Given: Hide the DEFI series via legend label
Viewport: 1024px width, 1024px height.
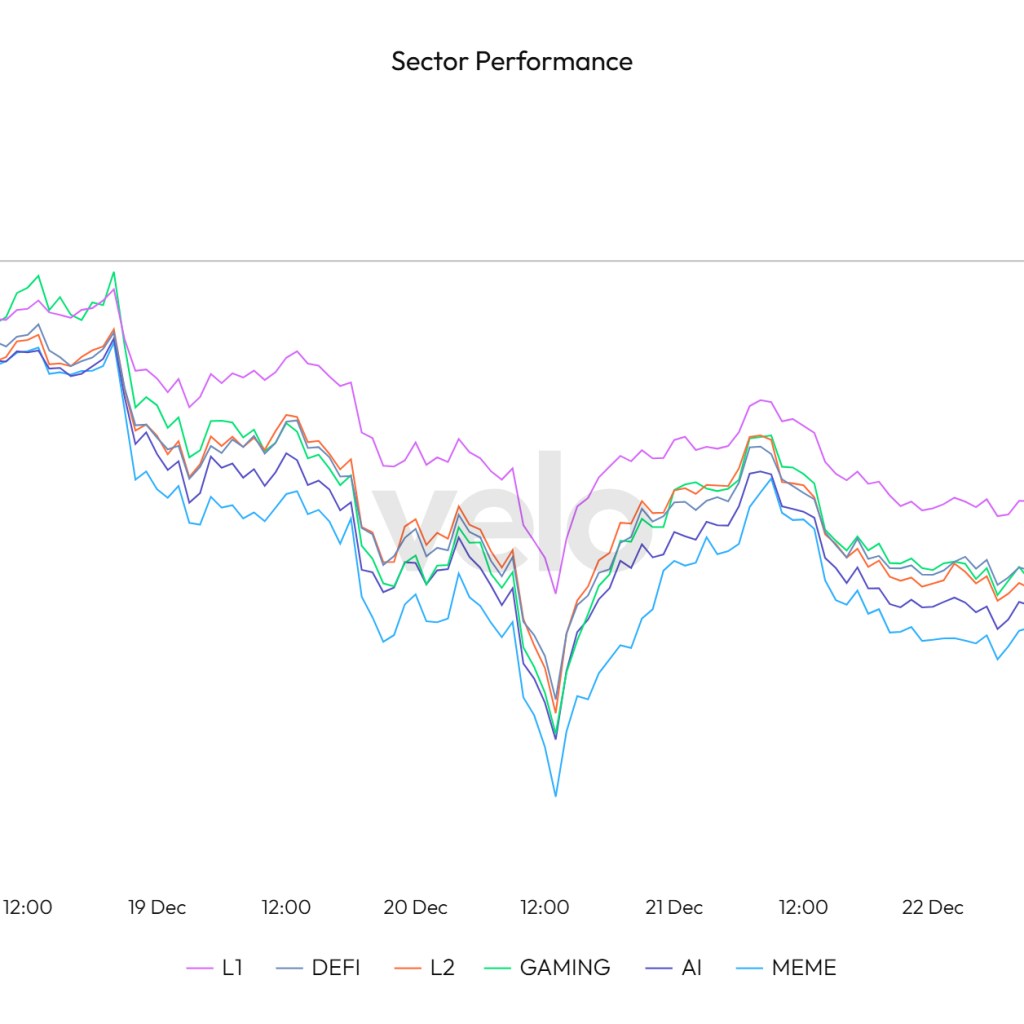Looking at the screenshot, I should pyautogui.click(x=335, y=968).
